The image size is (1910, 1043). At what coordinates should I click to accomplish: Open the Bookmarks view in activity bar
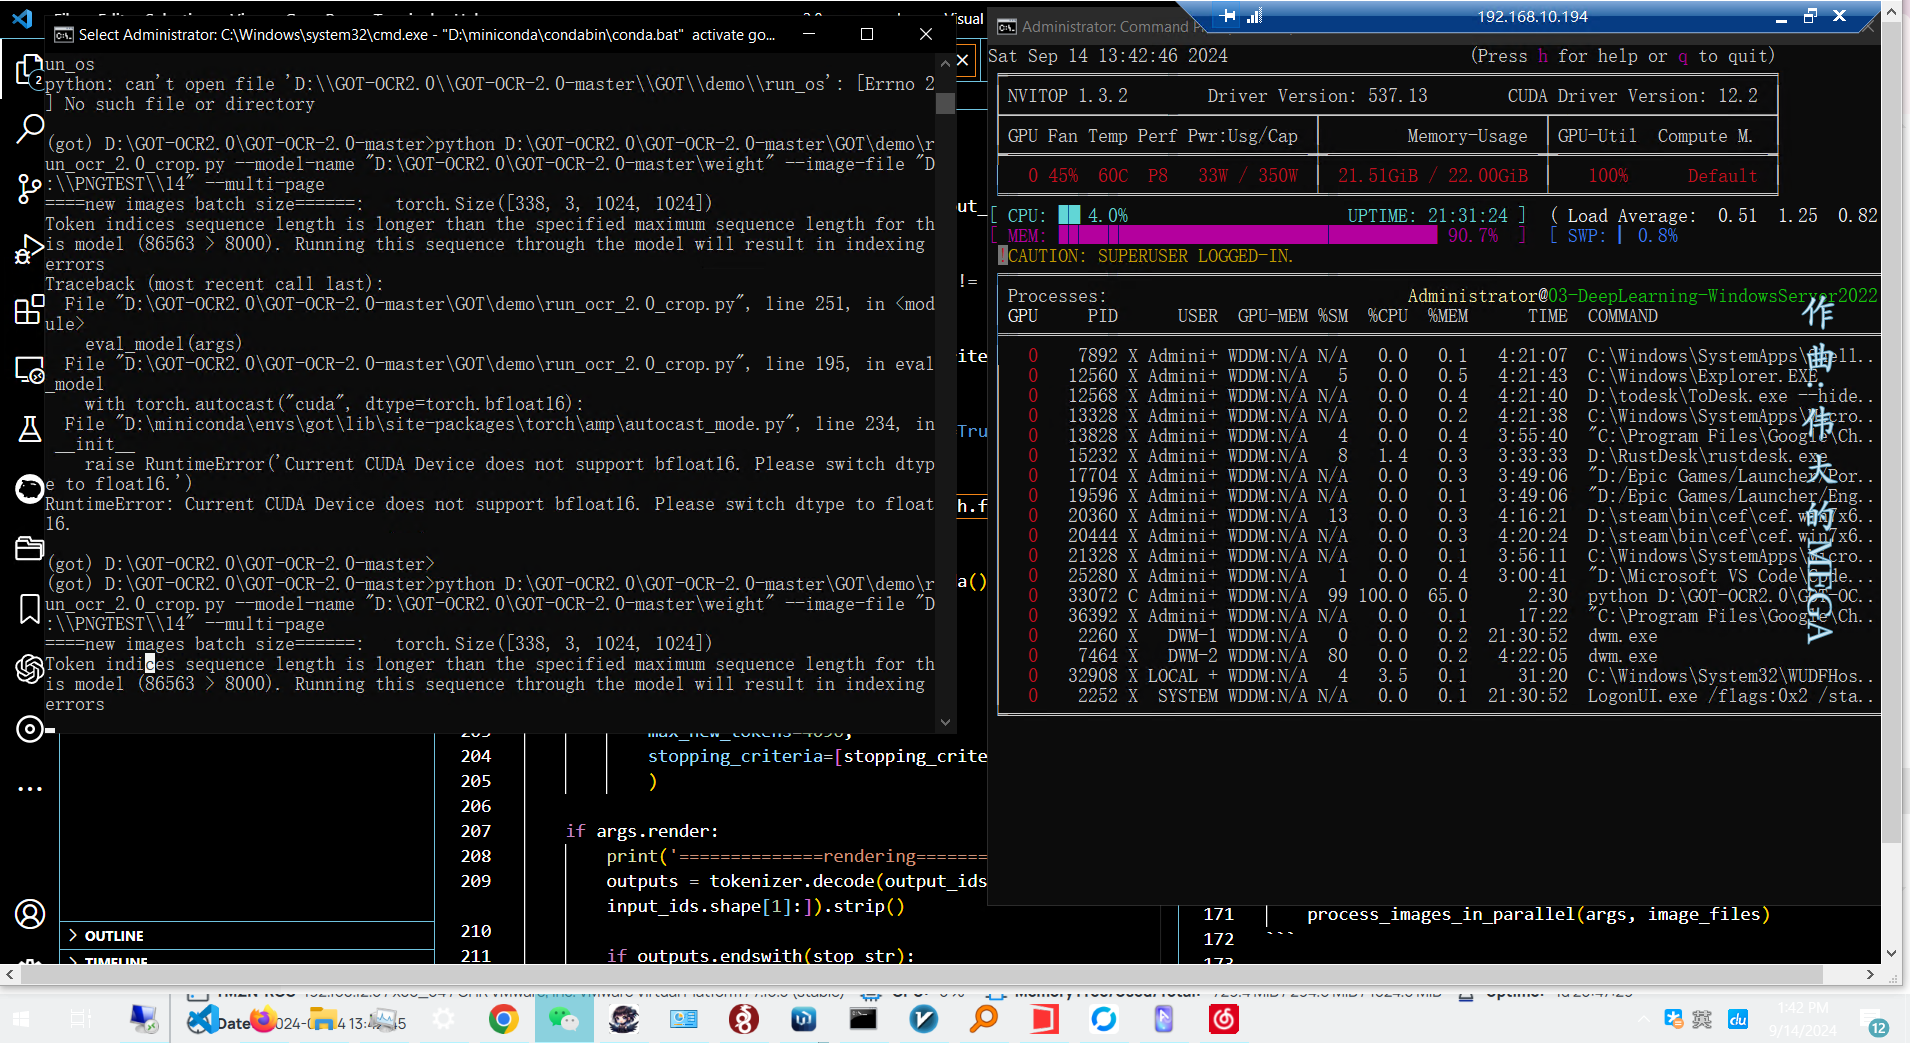click(30, 608)
